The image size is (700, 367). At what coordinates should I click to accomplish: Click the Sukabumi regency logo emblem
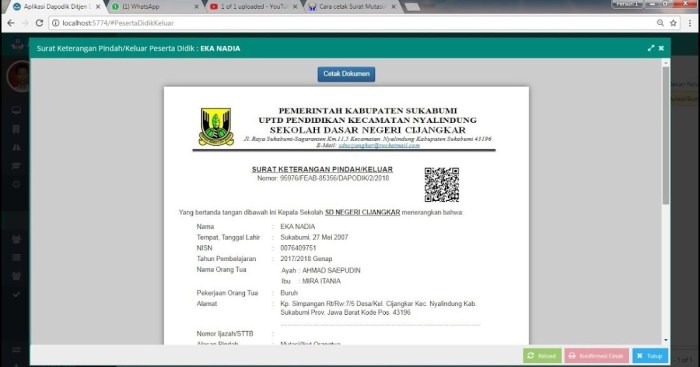(x=216, y=127)
